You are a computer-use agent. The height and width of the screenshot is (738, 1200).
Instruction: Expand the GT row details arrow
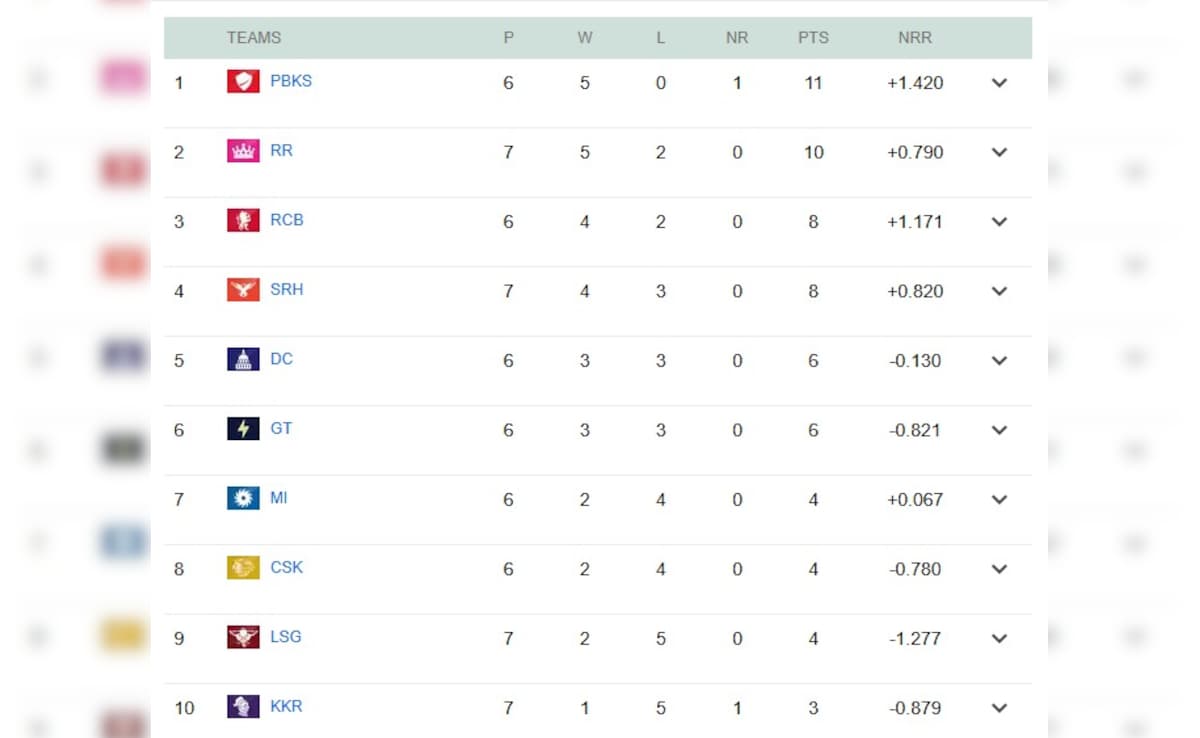pos(999,430)
